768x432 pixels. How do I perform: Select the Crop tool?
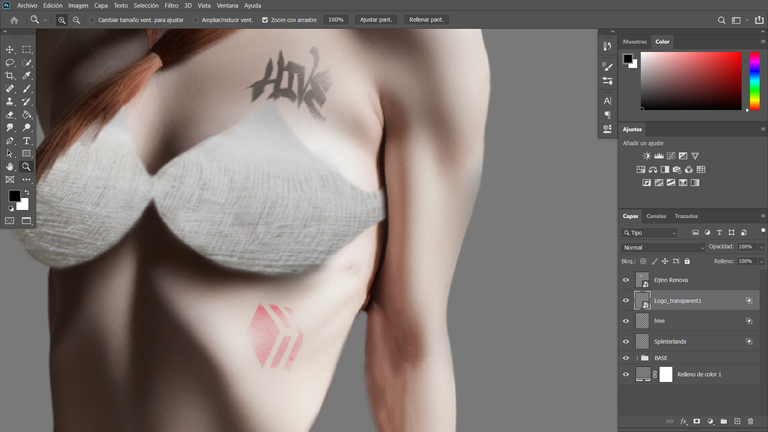click(x=10, y=75)
